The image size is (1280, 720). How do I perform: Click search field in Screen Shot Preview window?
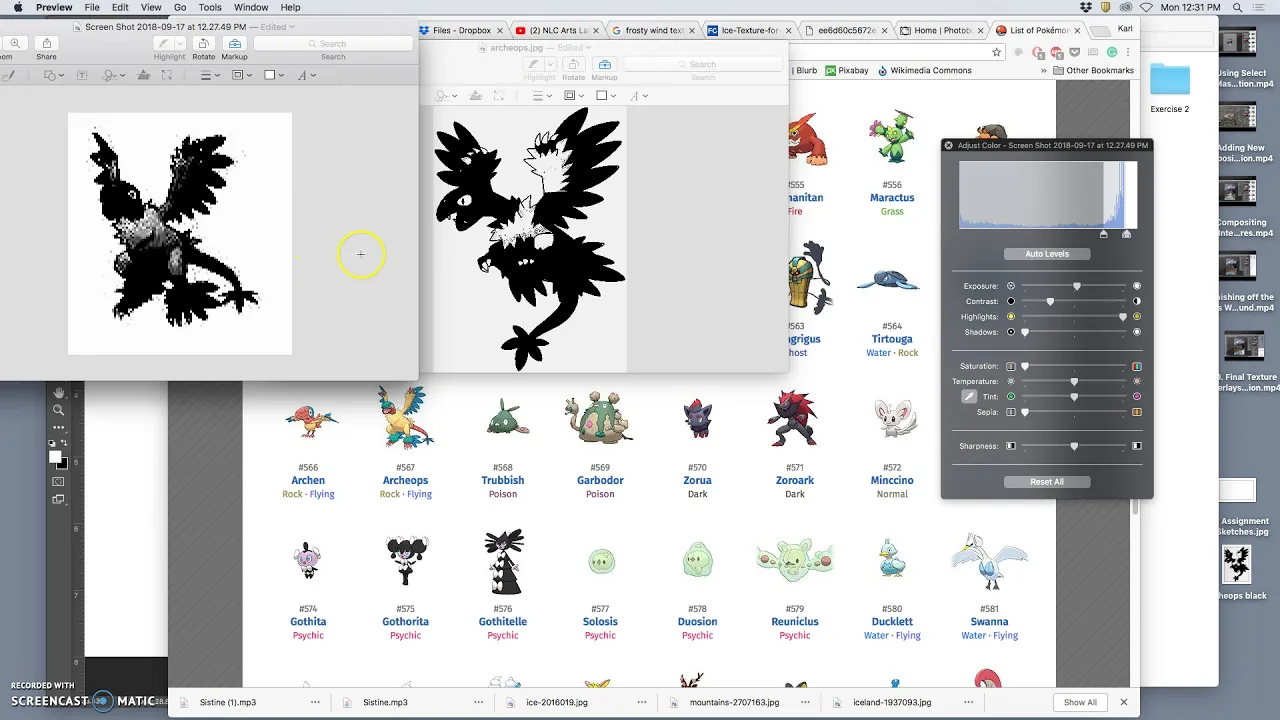click(333, 44)
